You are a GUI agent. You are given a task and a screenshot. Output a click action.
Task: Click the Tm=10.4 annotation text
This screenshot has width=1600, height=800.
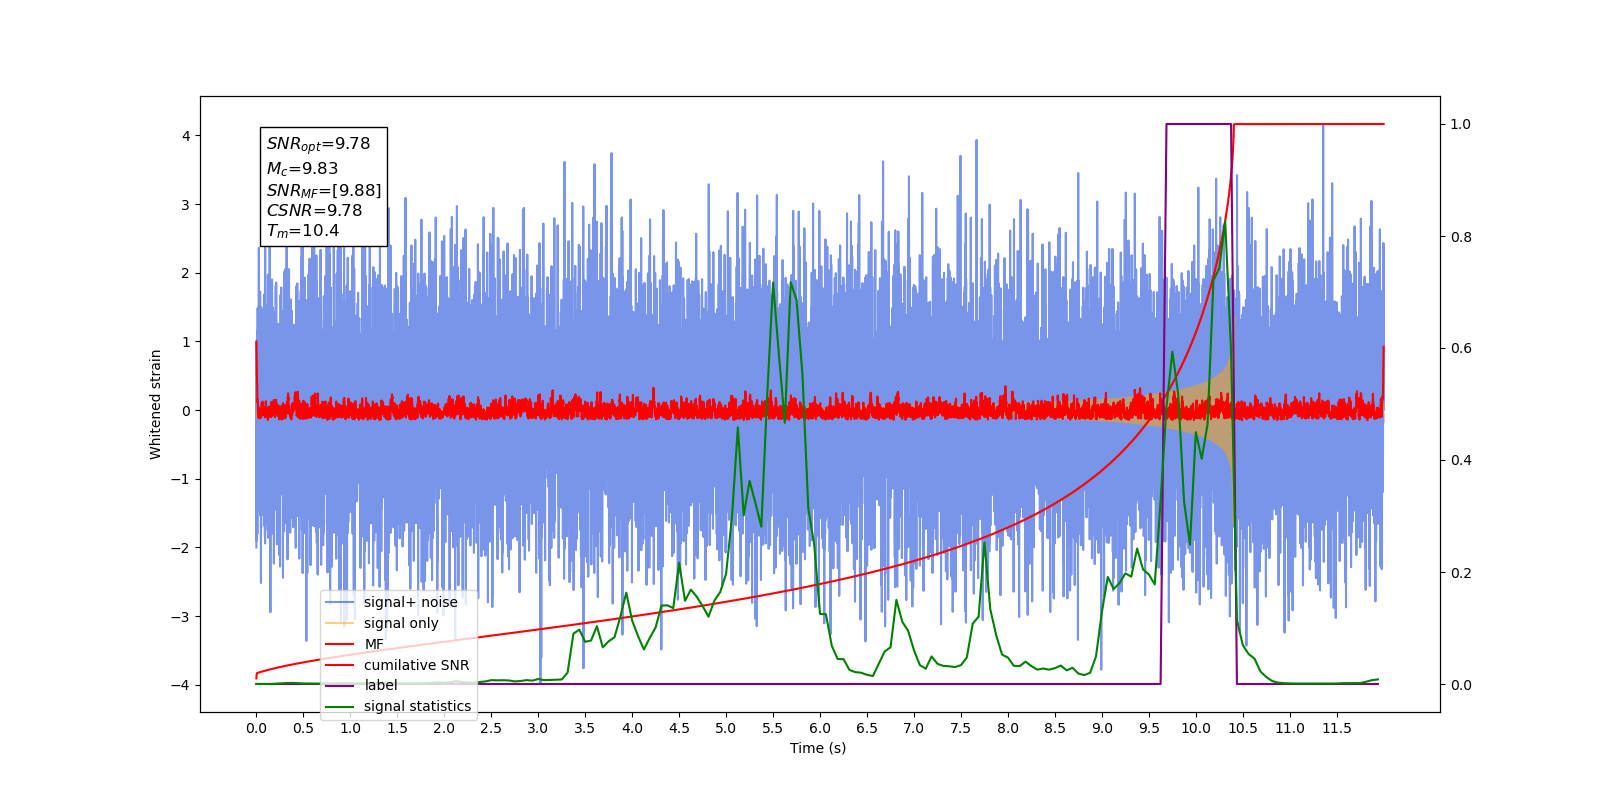click(x=303, y=231)
